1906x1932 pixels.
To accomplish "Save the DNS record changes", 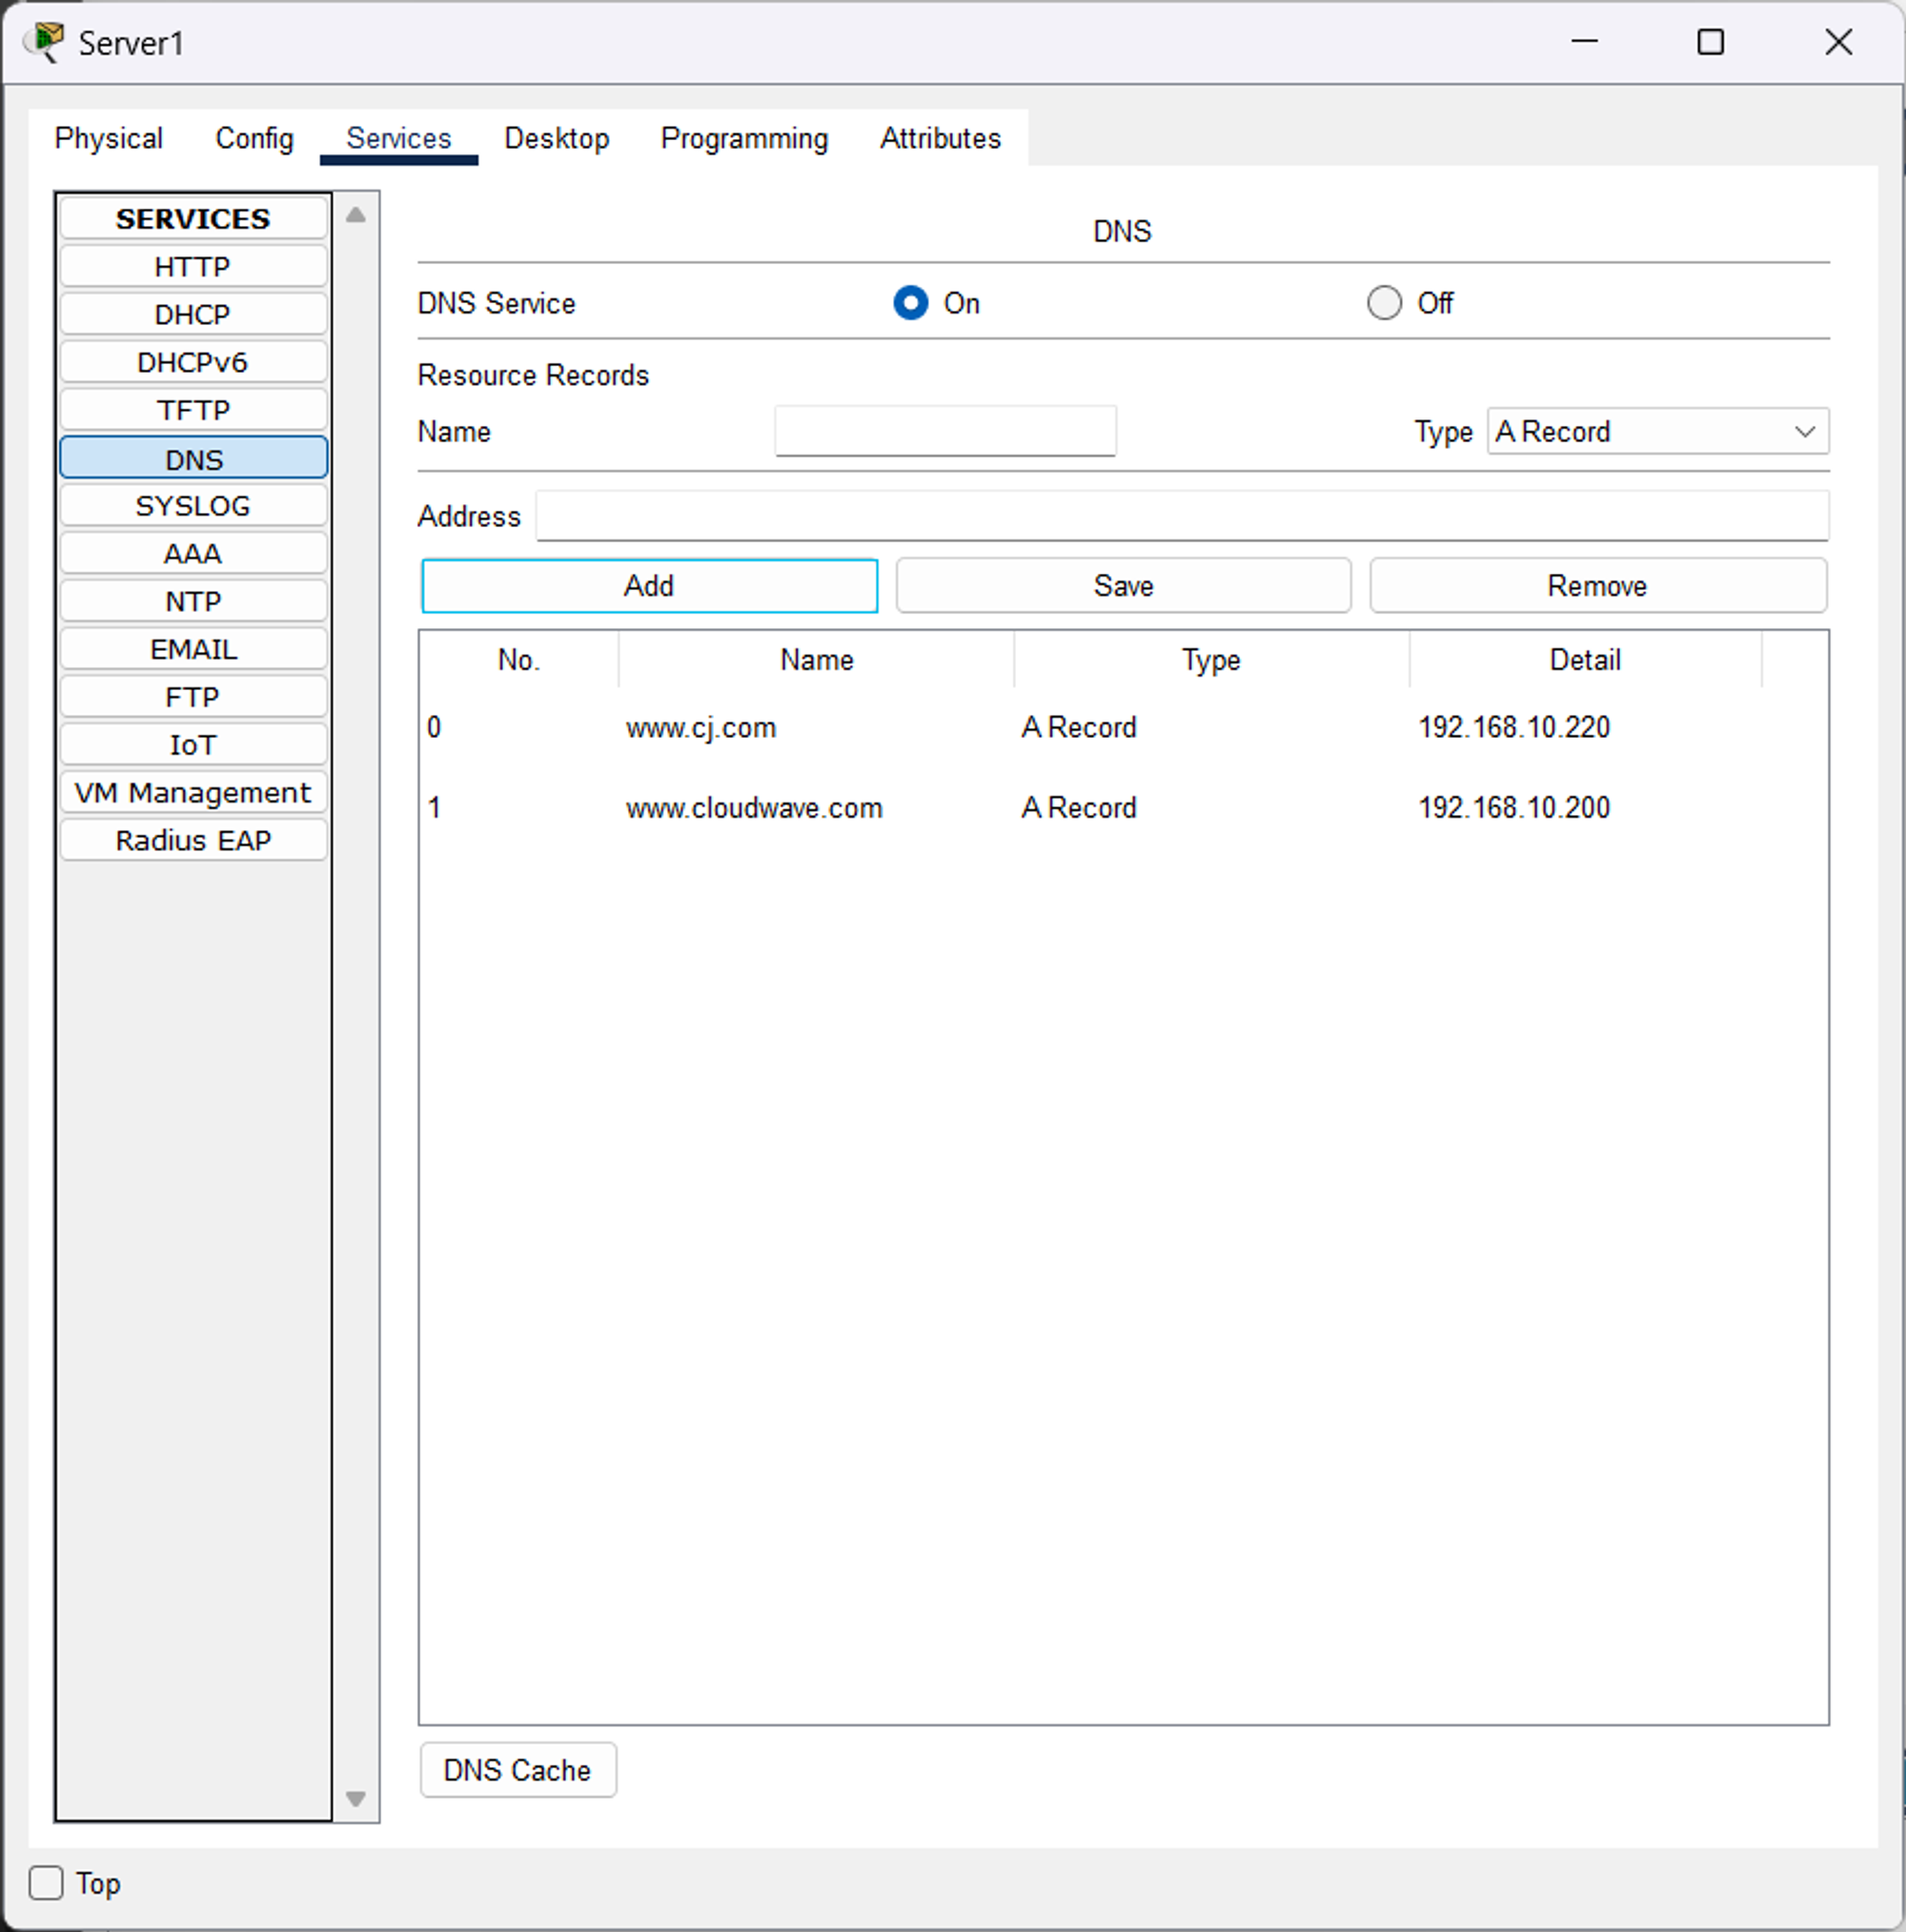I will (x=1123, y=586).
